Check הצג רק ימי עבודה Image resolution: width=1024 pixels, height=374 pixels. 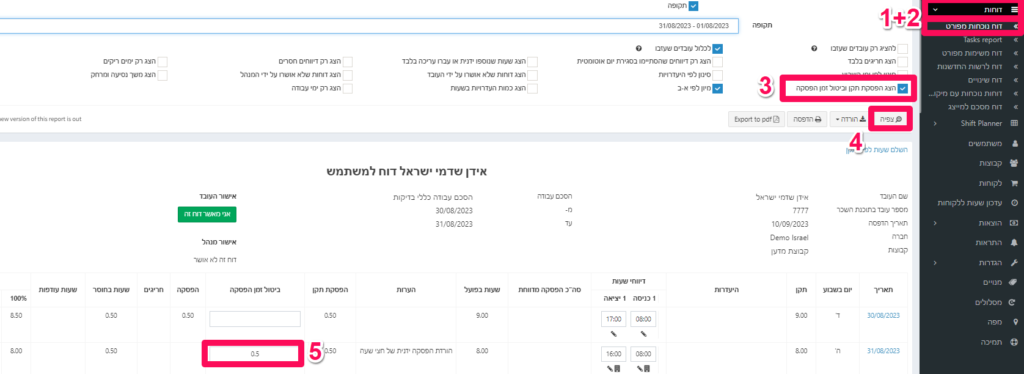(x=347, y=88)
